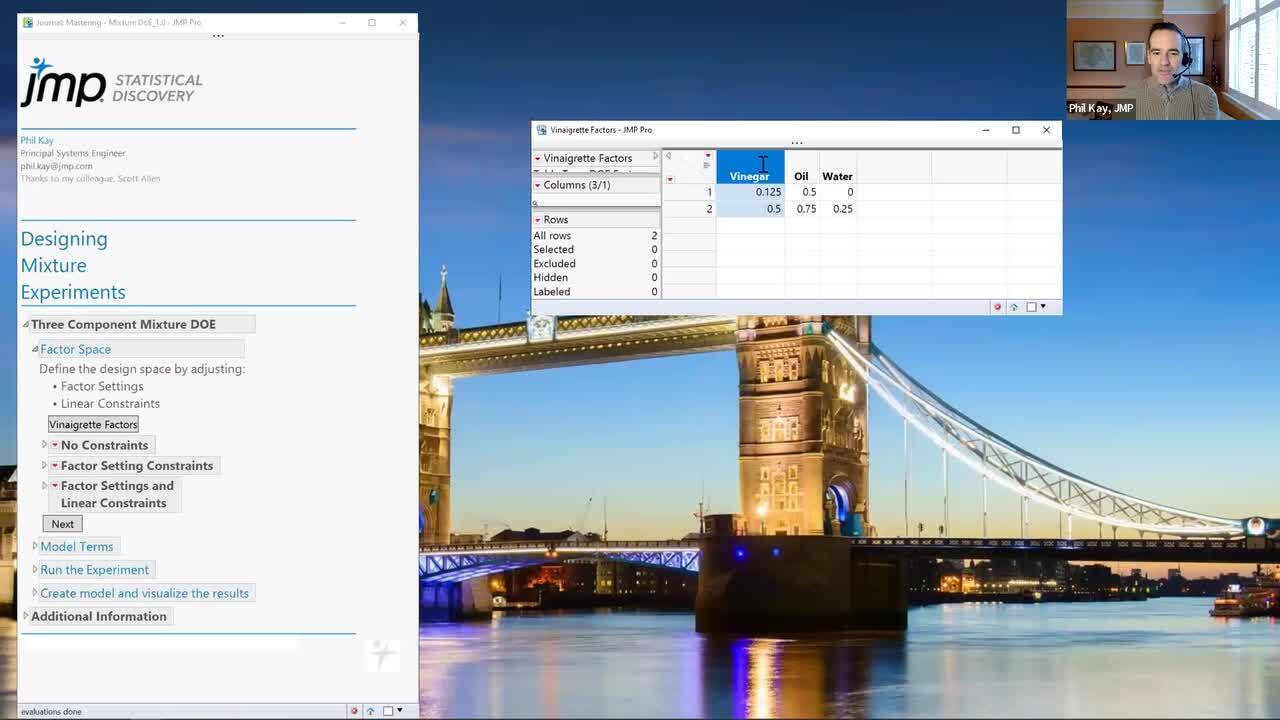Open the Columns (3/1) red triangle menu
The height and width of the screenshot is (720, 1280).
point(537,185)
